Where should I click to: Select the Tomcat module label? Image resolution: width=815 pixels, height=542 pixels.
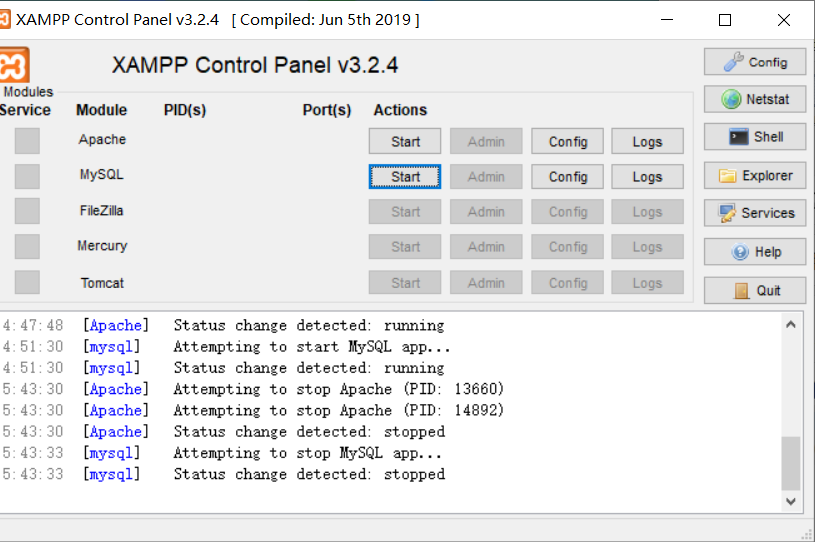[102, 283]
